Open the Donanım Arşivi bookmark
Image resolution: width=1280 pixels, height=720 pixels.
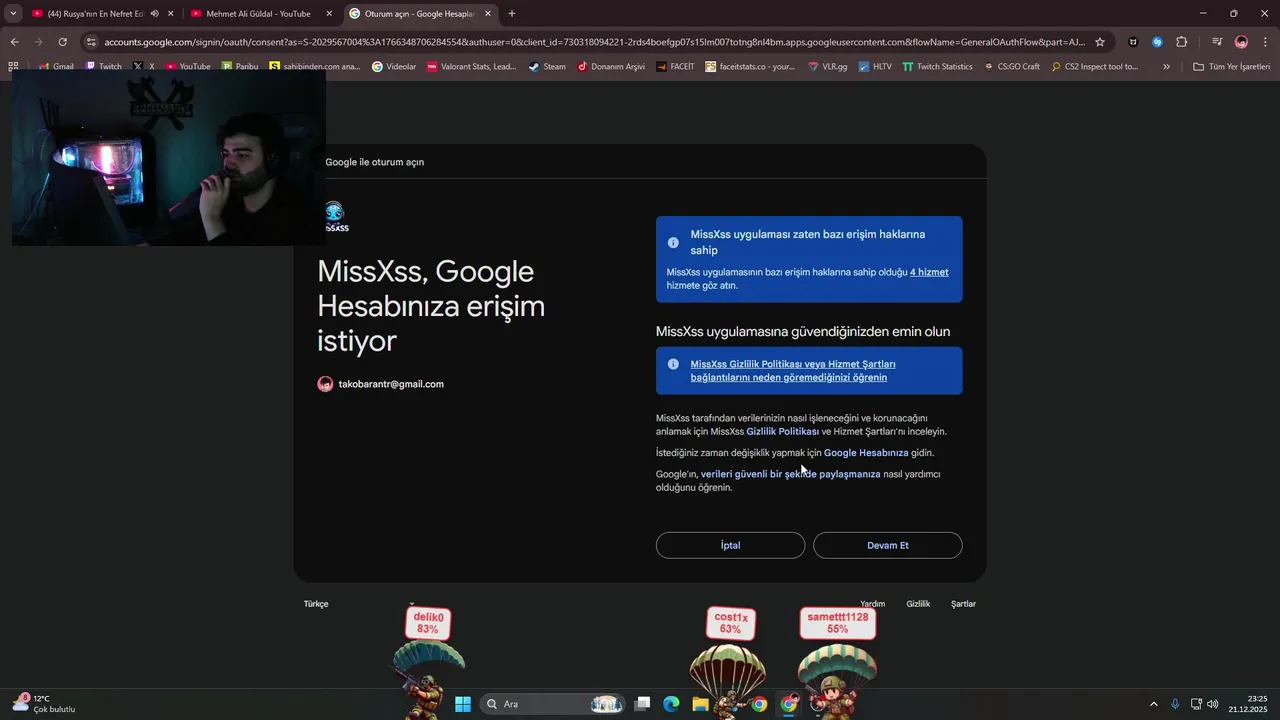click(611, 67)
